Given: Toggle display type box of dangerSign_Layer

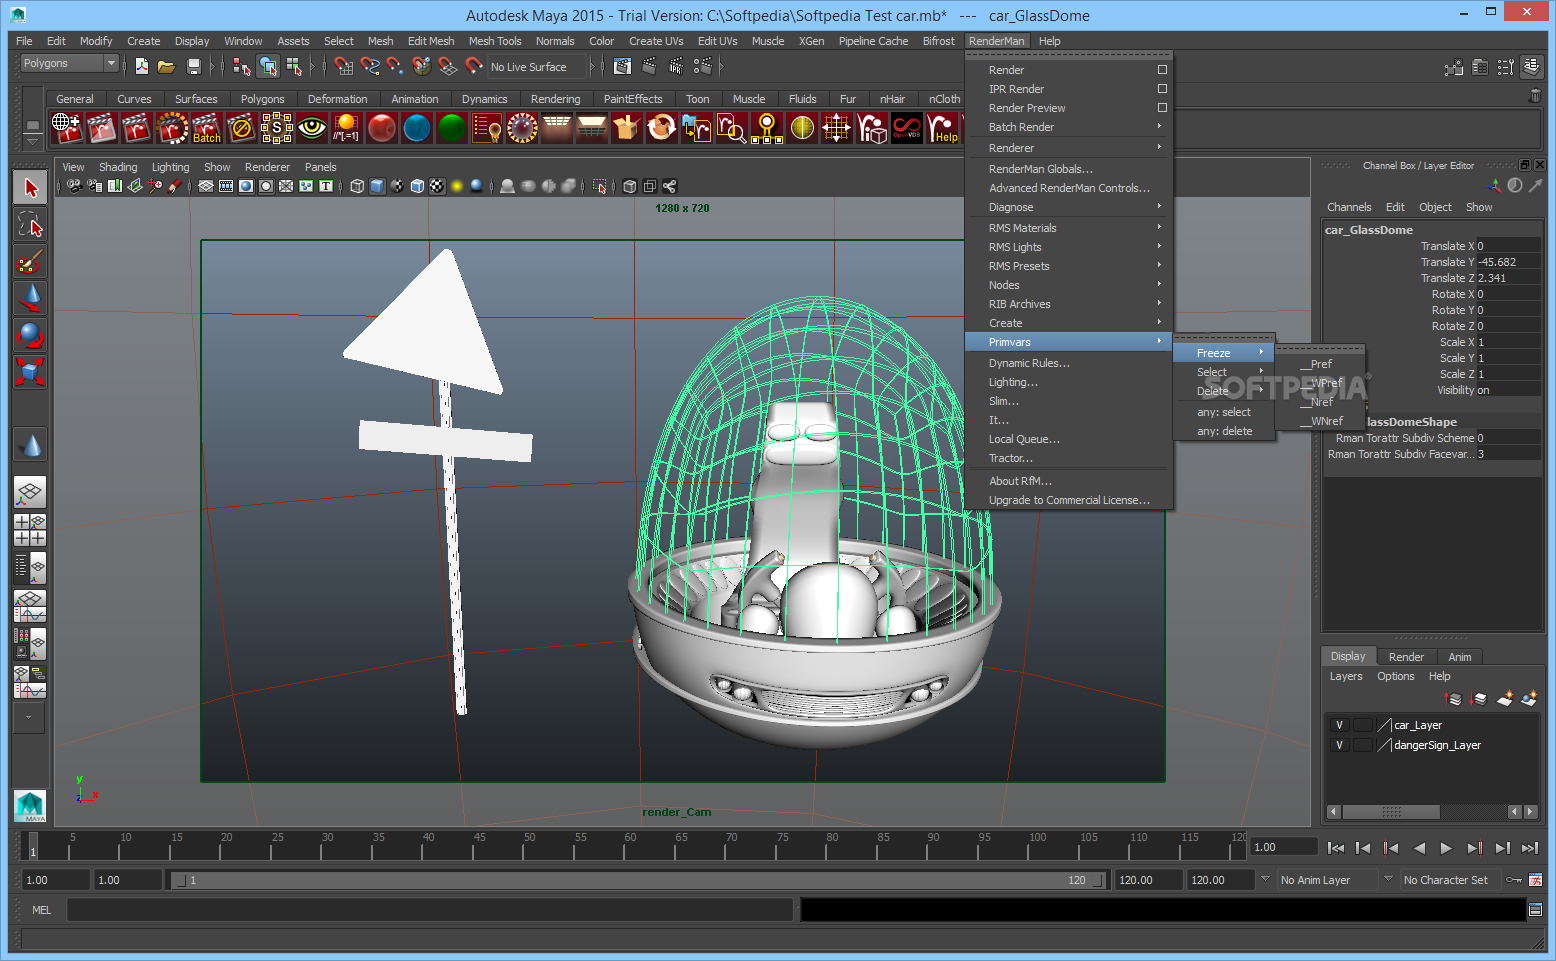Looking at the screenshot, I should pyautogui.click(x=1362, y=745).
